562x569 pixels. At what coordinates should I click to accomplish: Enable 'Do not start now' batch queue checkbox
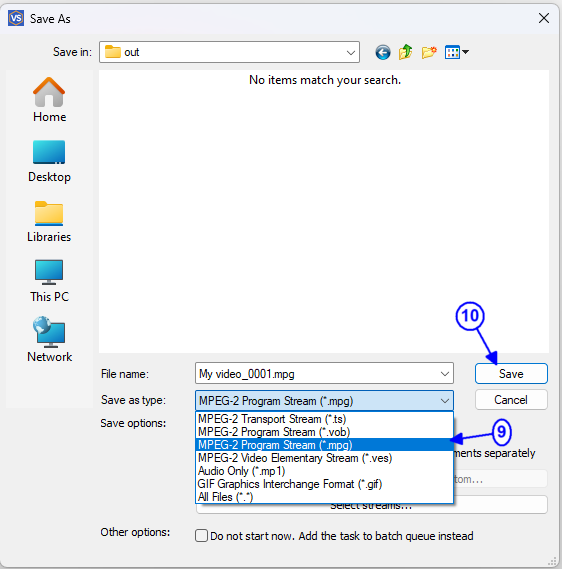click(x=201, y=536)
